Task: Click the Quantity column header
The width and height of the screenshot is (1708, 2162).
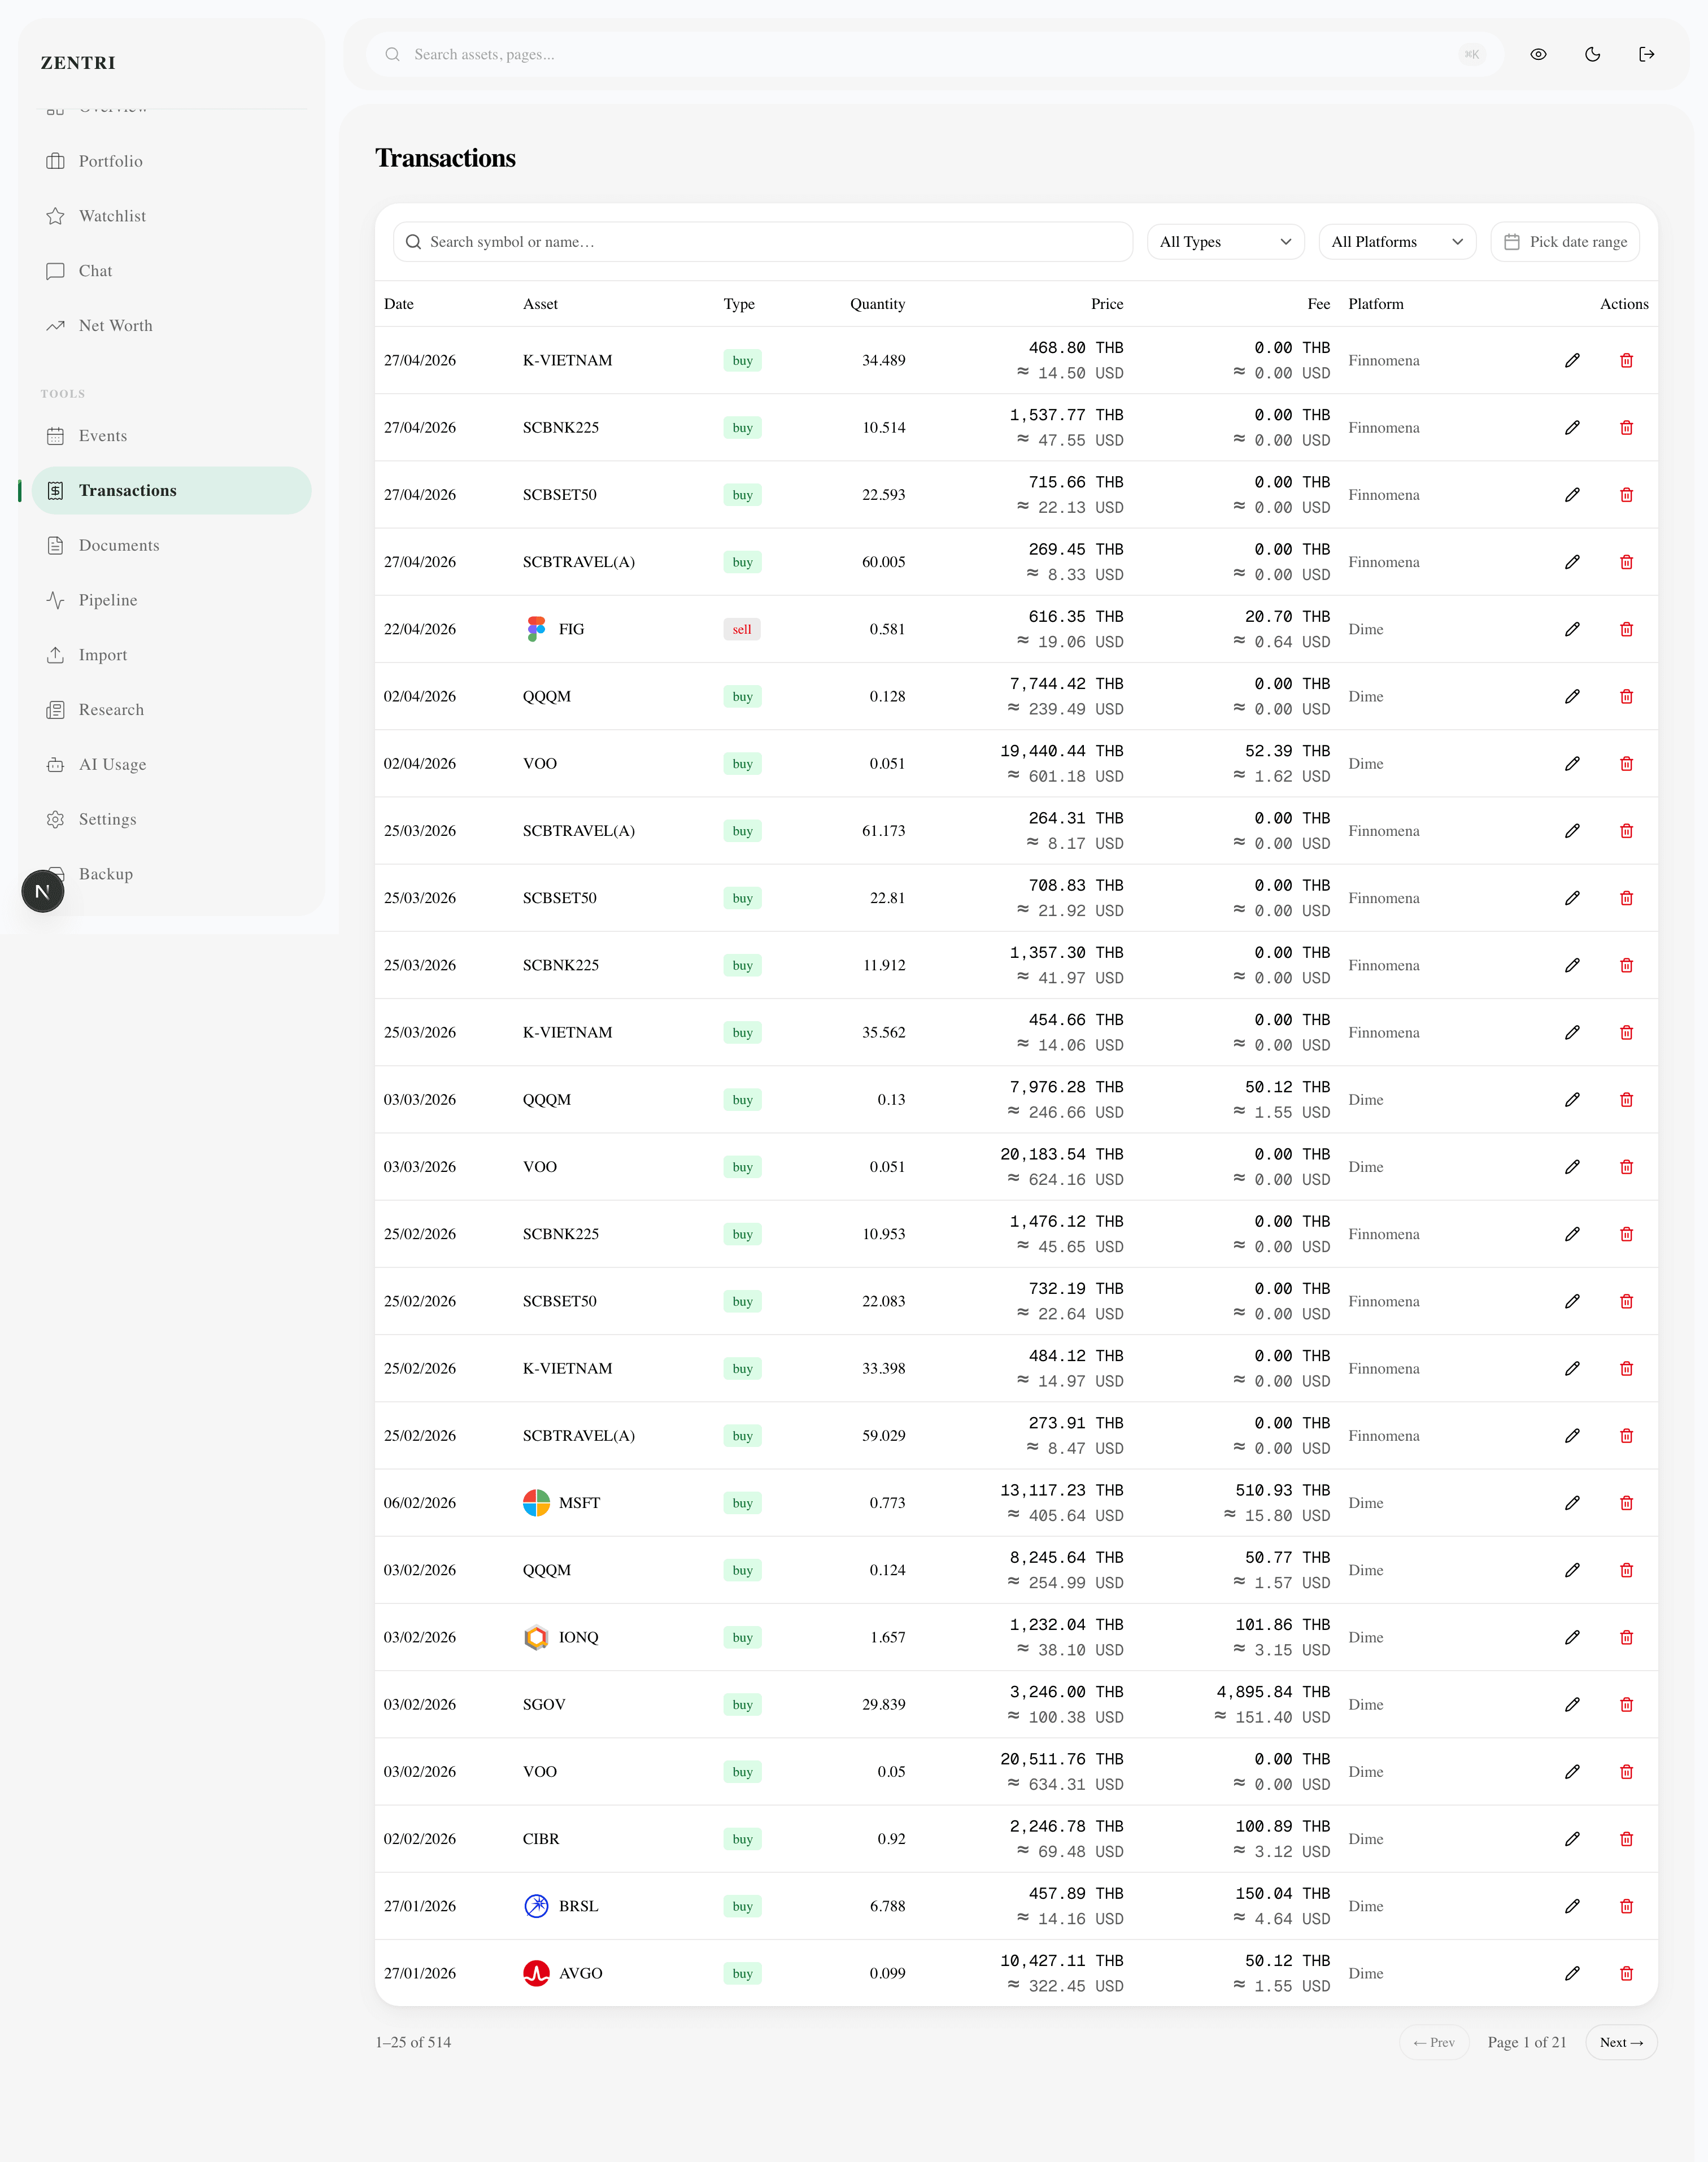Action: tap(877, 304)
